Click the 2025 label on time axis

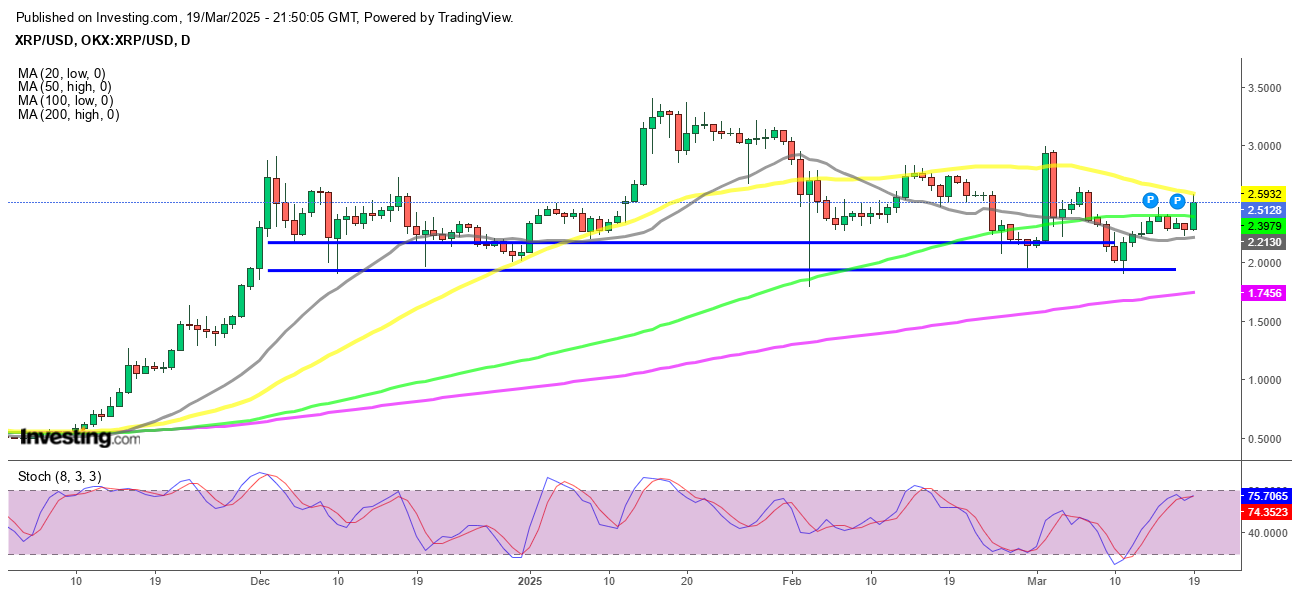tap(530, 579)
